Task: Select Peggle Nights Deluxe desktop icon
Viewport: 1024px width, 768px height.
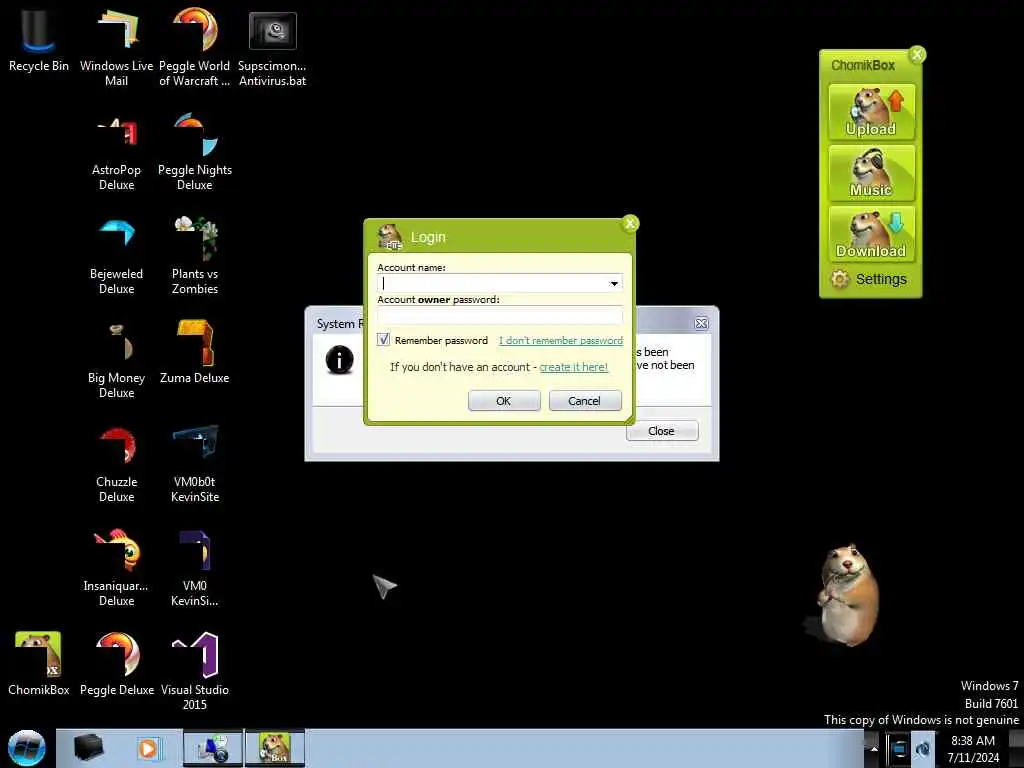Action: [x=195, y=153]
